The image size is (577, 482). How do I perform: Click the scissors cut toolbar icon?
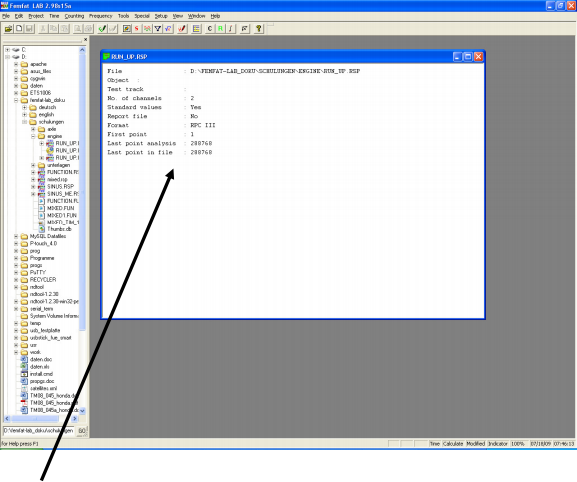(43, 28)
